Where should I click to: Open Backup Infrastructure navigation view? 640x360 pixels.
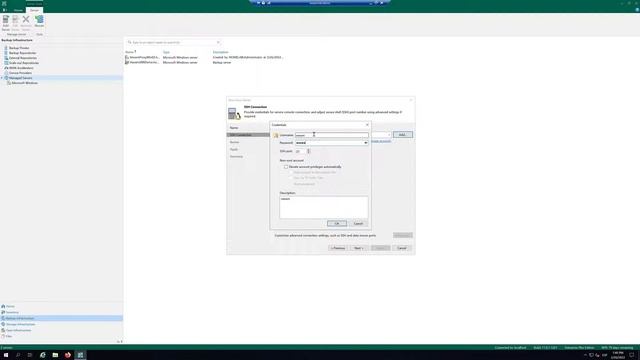61,318
